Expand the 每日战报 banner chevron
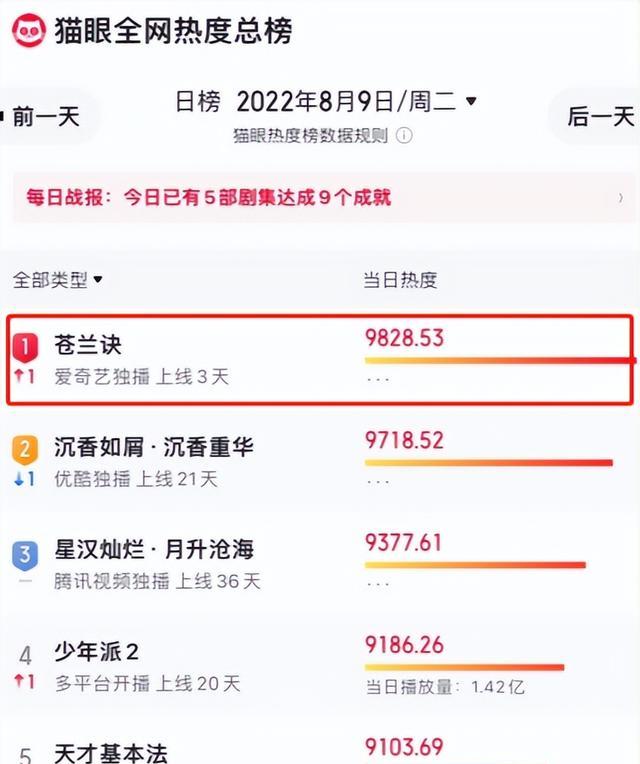Image resolution: width=640 pixels, height=764 pixels. pos(621,198)
